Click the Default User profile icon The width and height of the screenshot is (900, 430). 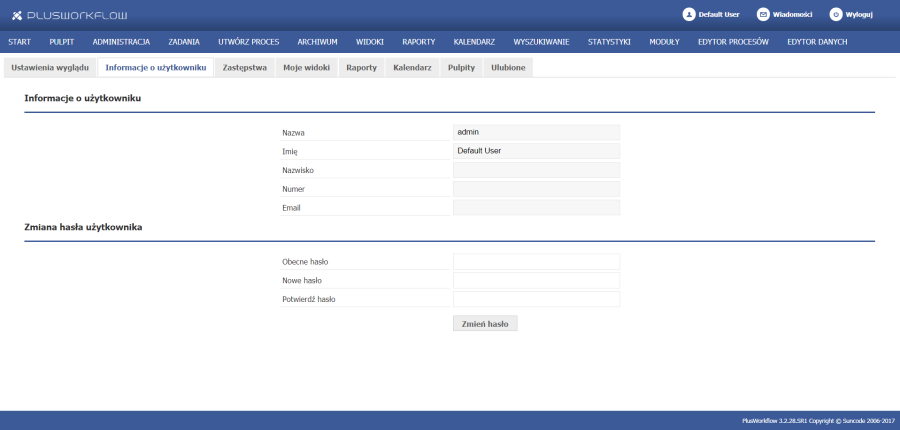688,15
